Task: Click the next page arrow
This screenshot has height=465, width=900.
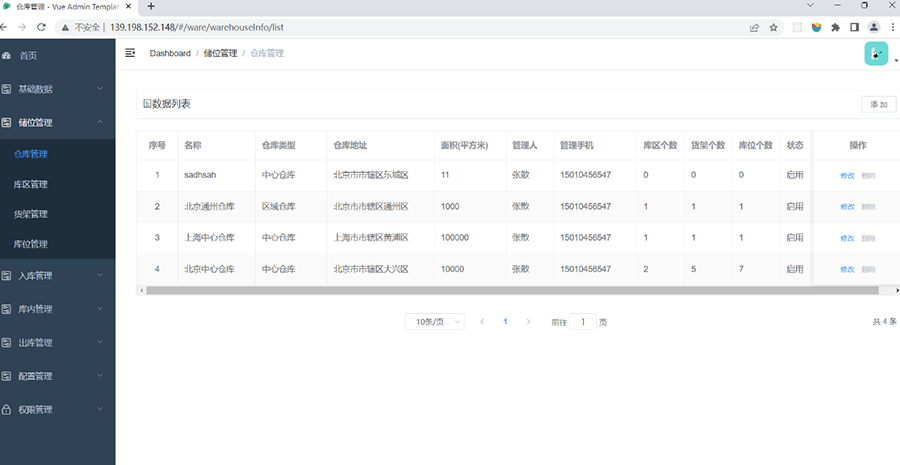Action: pyautogui.click(x=528, y=321)
